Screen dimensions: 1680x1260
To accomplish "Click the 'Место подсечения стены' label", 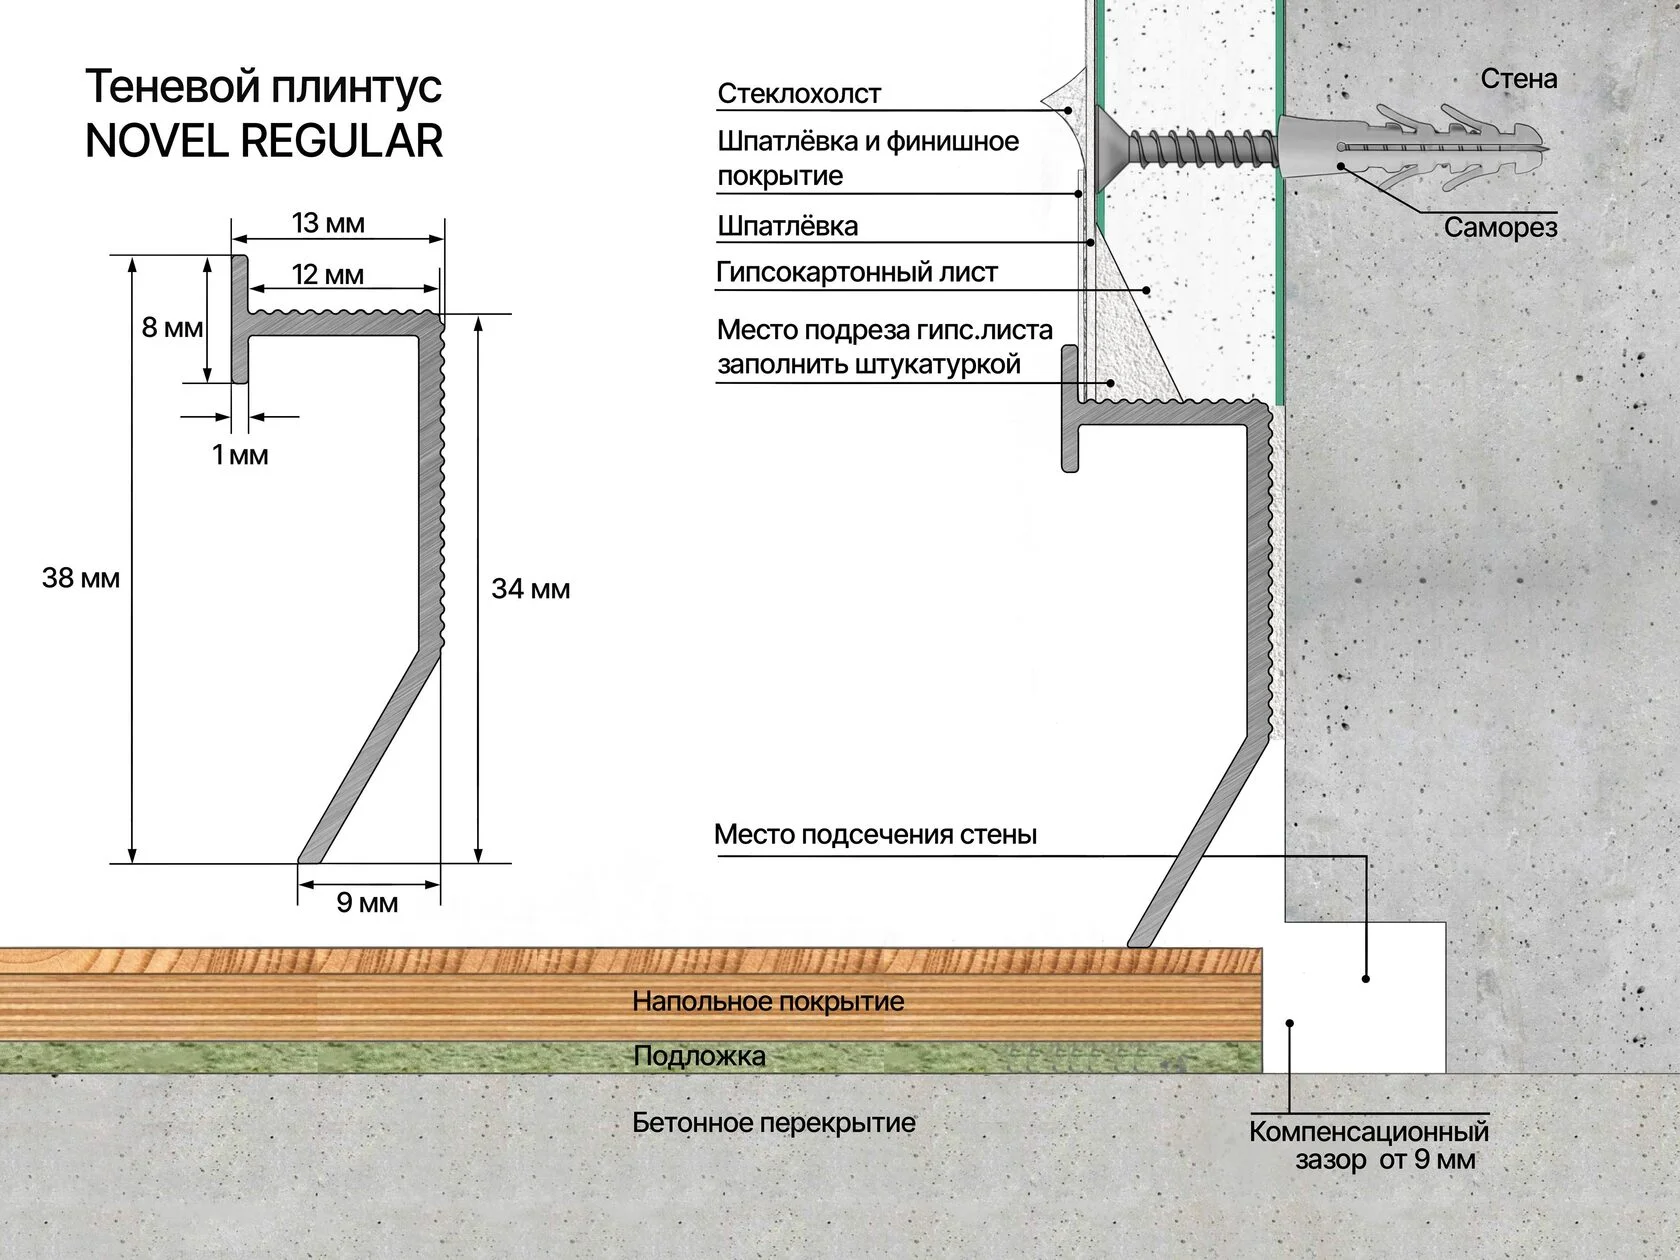I will coord(875,834).
